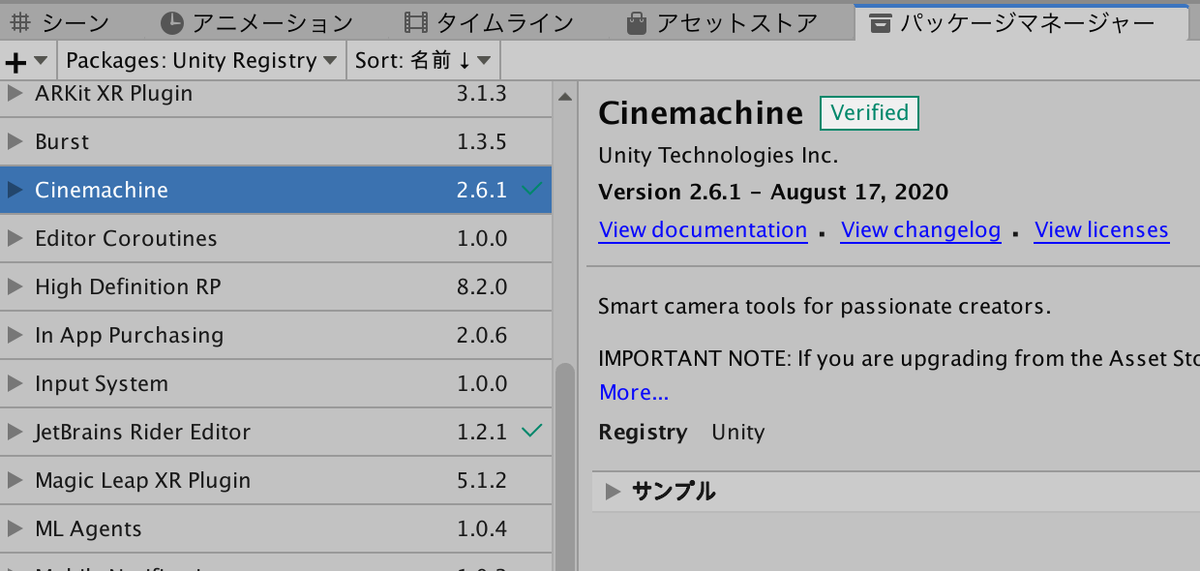This screenshot has height=571, width=1200.
Task: Open the Packages: Unity Registry dropdown
Action: tap(202, 61)
